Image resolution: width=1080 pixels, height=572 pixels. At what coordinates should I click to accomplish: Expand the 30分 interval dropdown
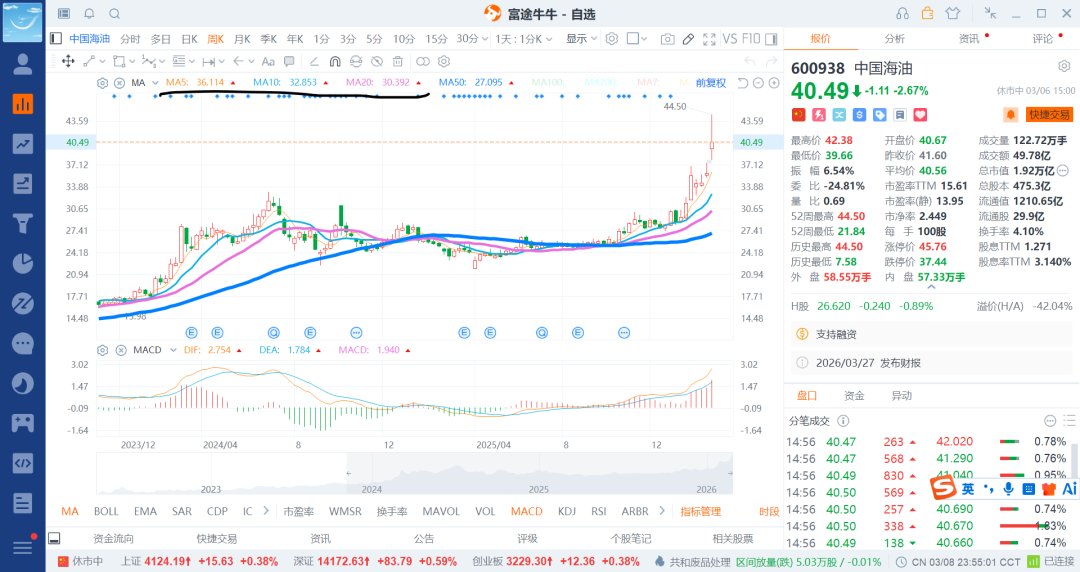pyautogui.click(x=472, y=39)
